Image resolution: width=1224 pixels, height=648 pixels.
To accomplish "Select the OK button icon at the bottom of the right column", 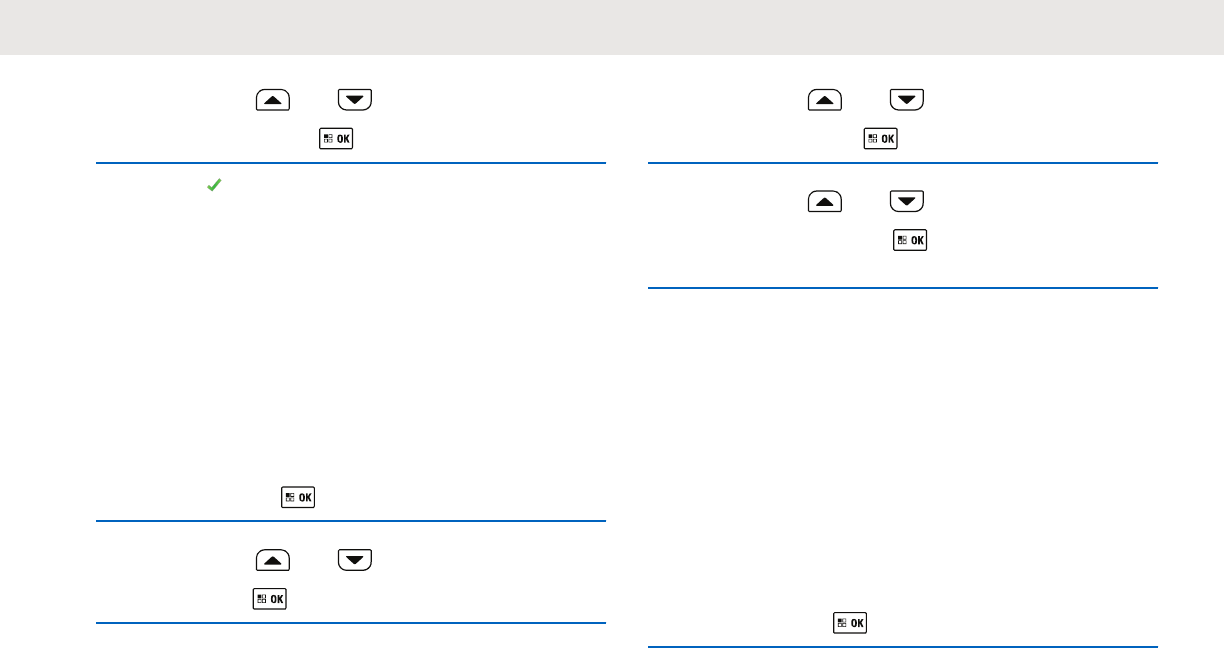I will pyautogui.click(x=851, y=623).
